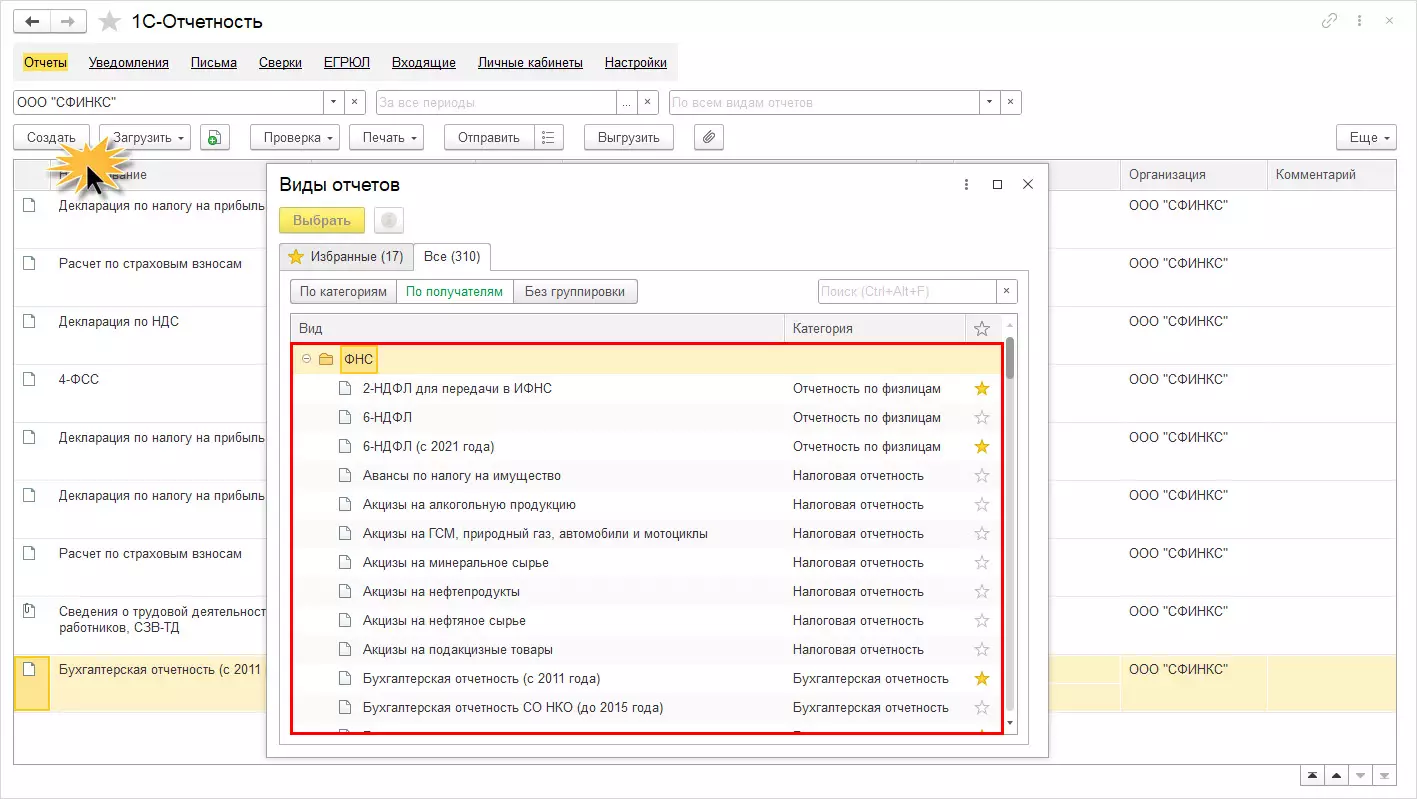Screen dimensions: 1417x799
Task: Go back with the left arrow button
Action: coord(32,21)
